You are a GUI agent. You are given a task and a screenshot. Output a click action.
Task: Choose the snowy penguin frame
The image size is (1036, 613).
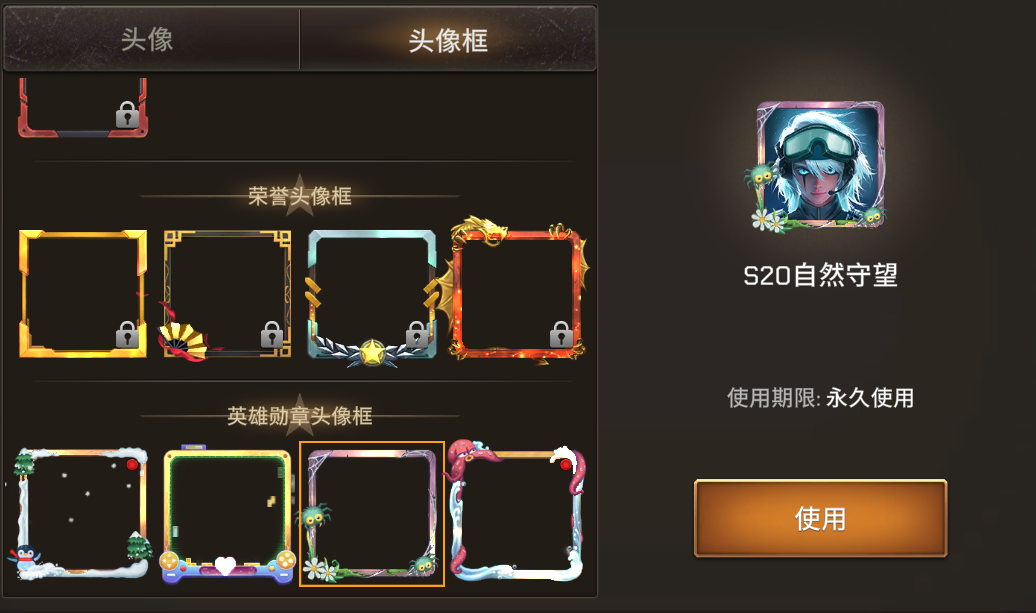81,514
